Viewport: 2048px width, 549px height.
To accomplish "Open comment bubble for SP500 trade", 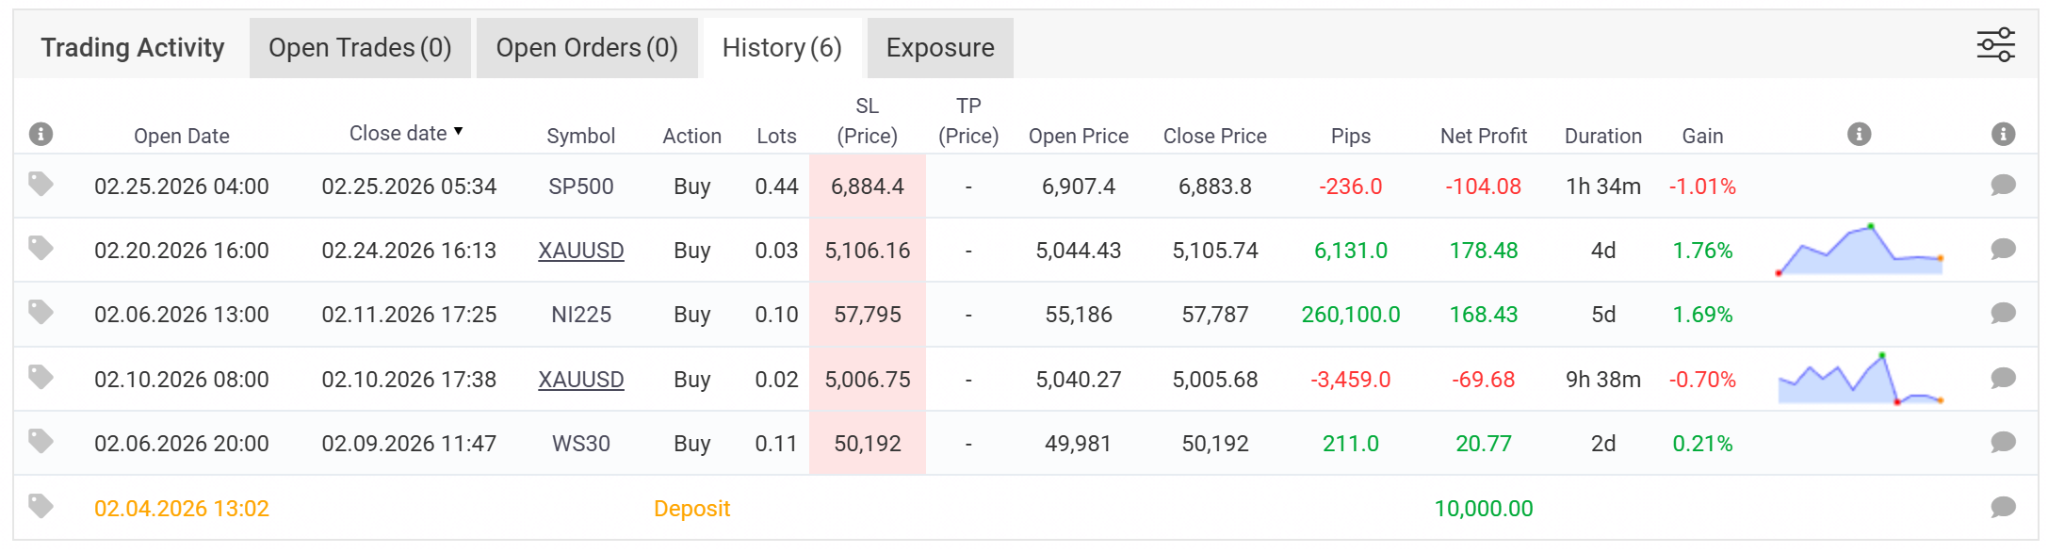I will pyautogui.click(x=2002, y=185).
